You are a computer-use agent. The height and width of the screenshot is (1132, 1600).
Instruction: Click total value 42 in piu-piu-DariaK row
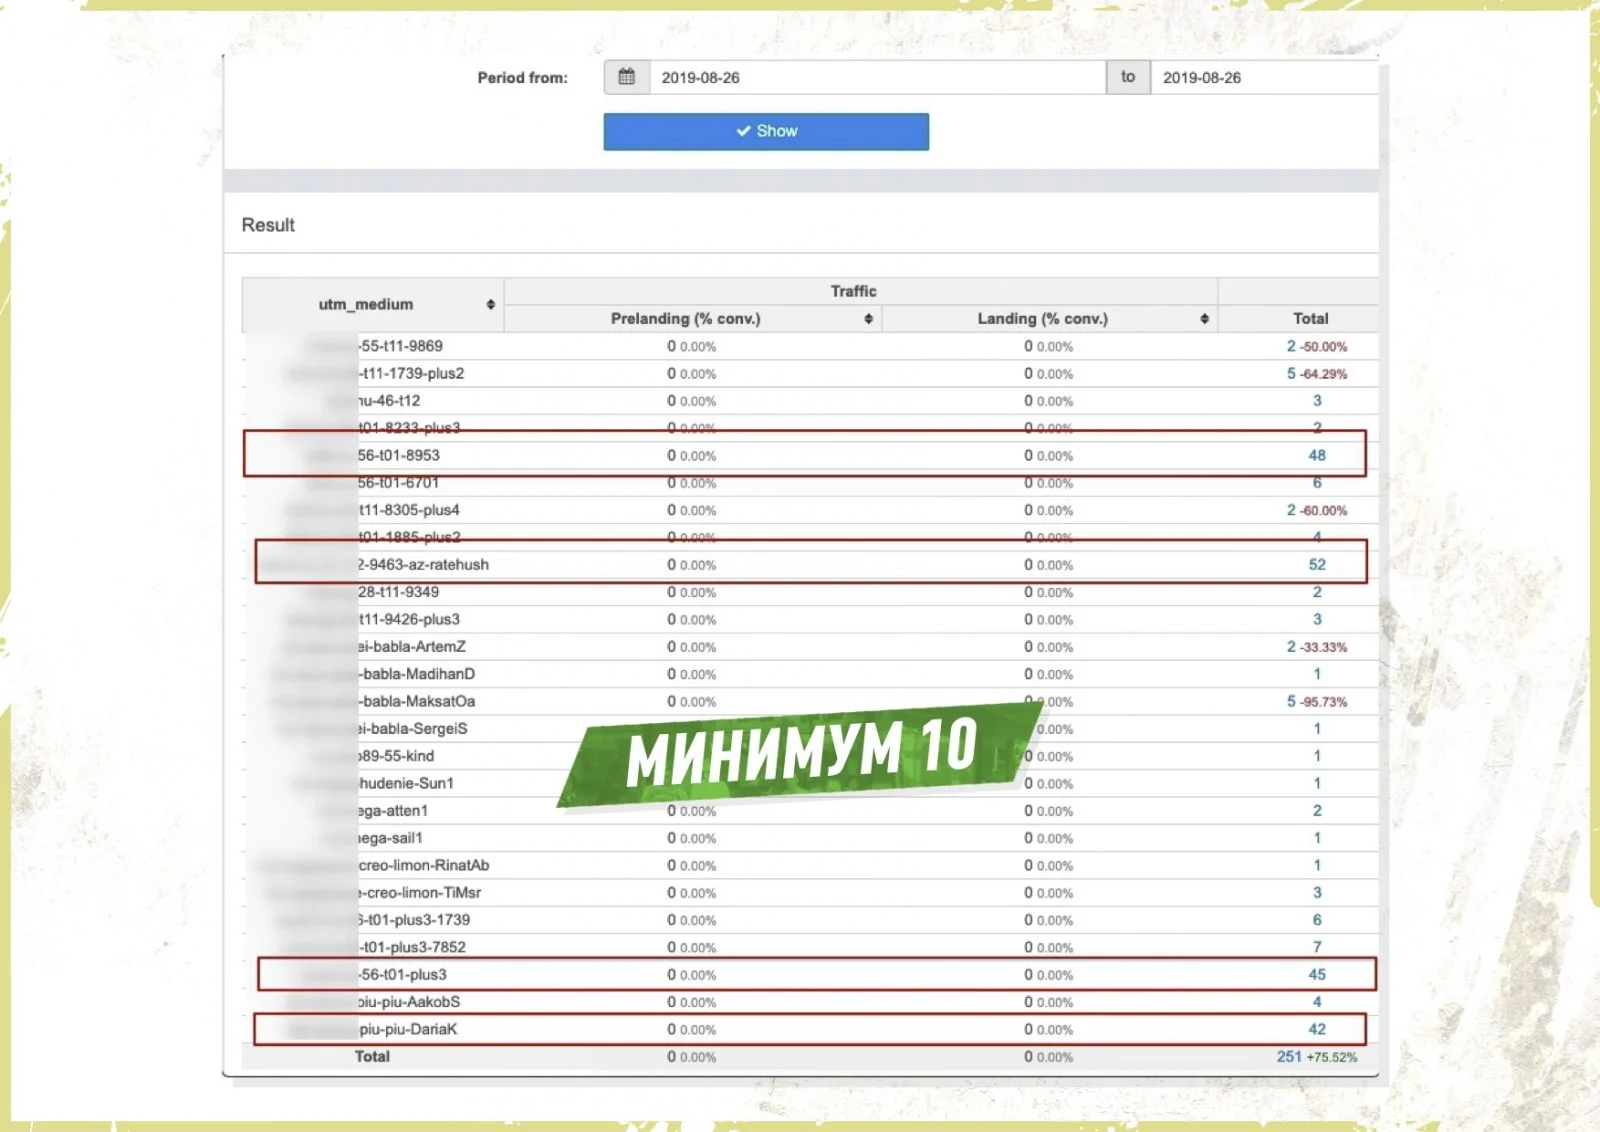coord(1317,1029)
